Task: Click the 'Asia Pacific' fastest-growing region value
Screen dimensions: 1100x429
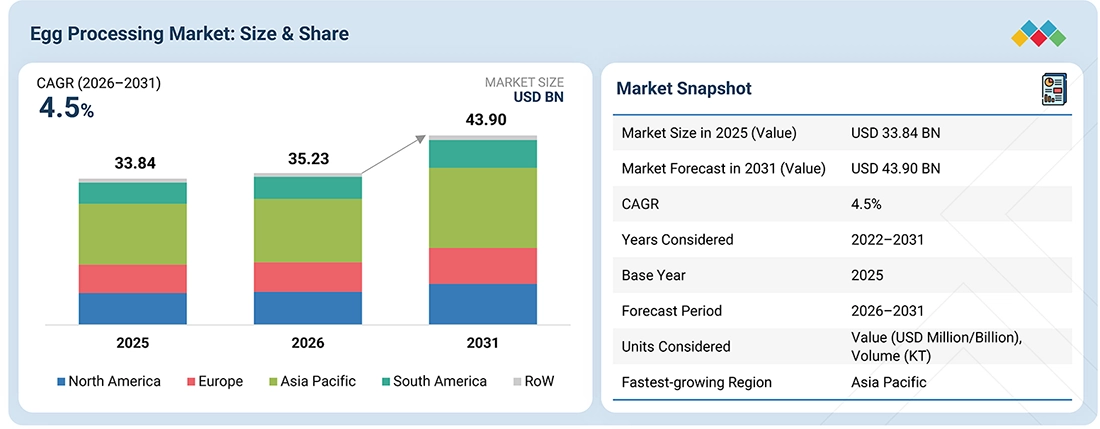Action: tap(889, 383)
